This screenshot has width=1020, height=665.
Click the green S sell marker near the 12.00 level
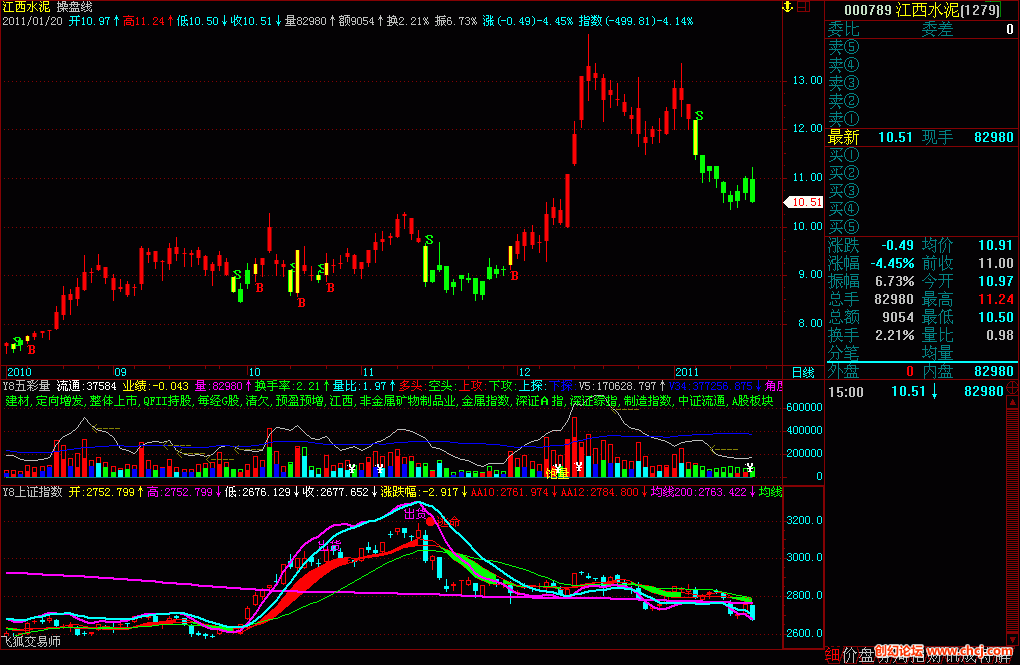click(x=699, y=116)
